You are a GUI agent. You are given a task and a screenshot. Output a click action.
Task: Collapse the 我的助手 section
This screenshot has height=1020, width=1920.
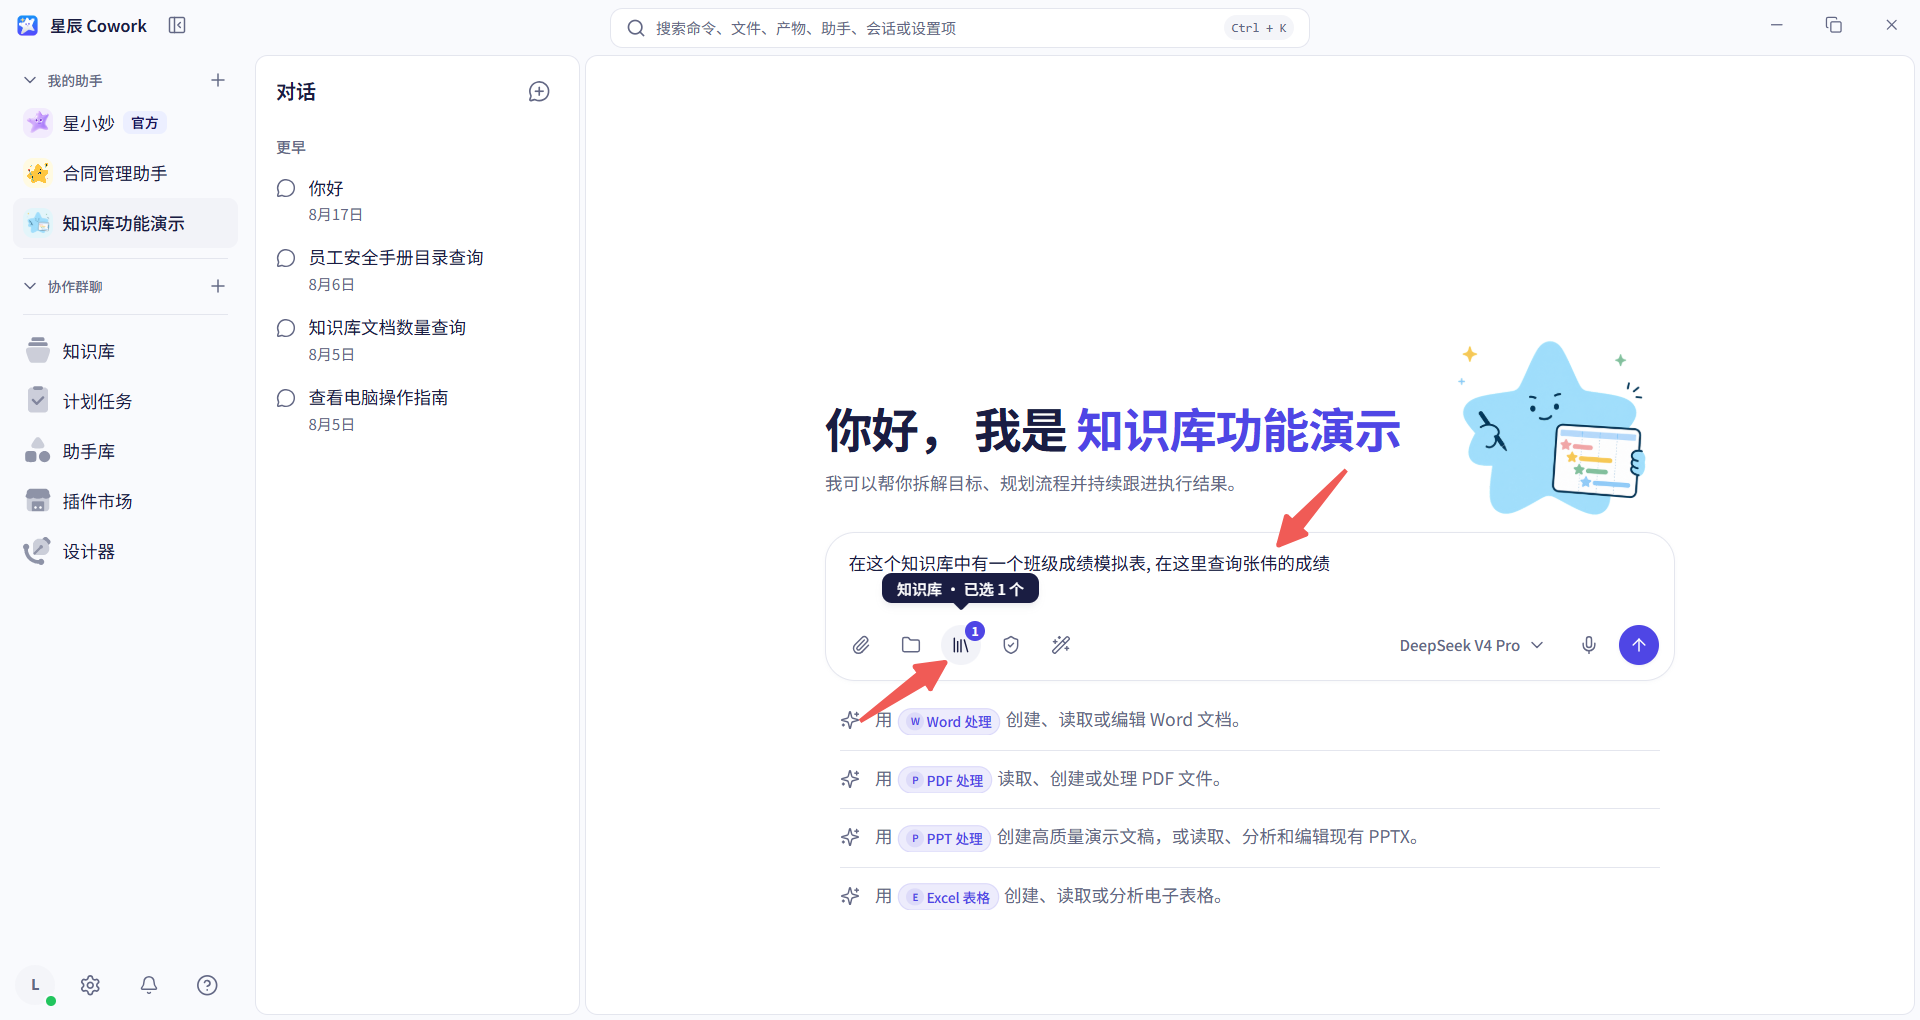click(30, 80)
